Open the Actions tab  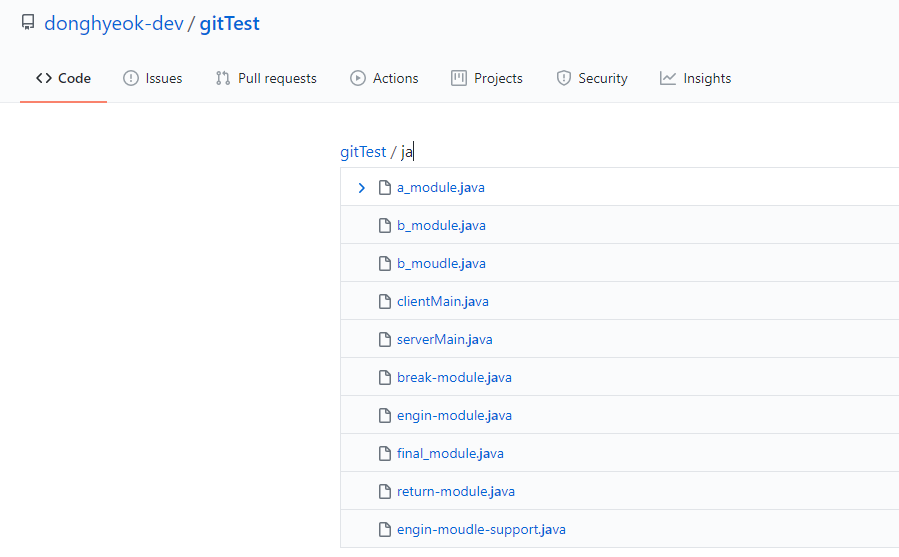[x=384, y=78]
